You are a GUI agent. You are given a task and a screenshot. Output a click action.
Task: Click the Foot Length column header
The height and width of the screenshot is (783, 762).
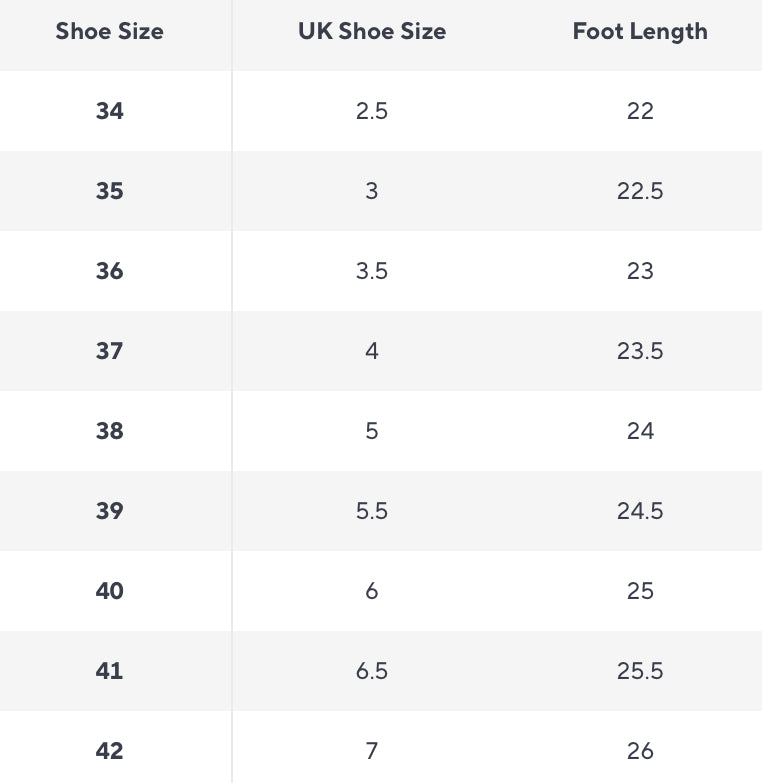click(x=640, y=32)
